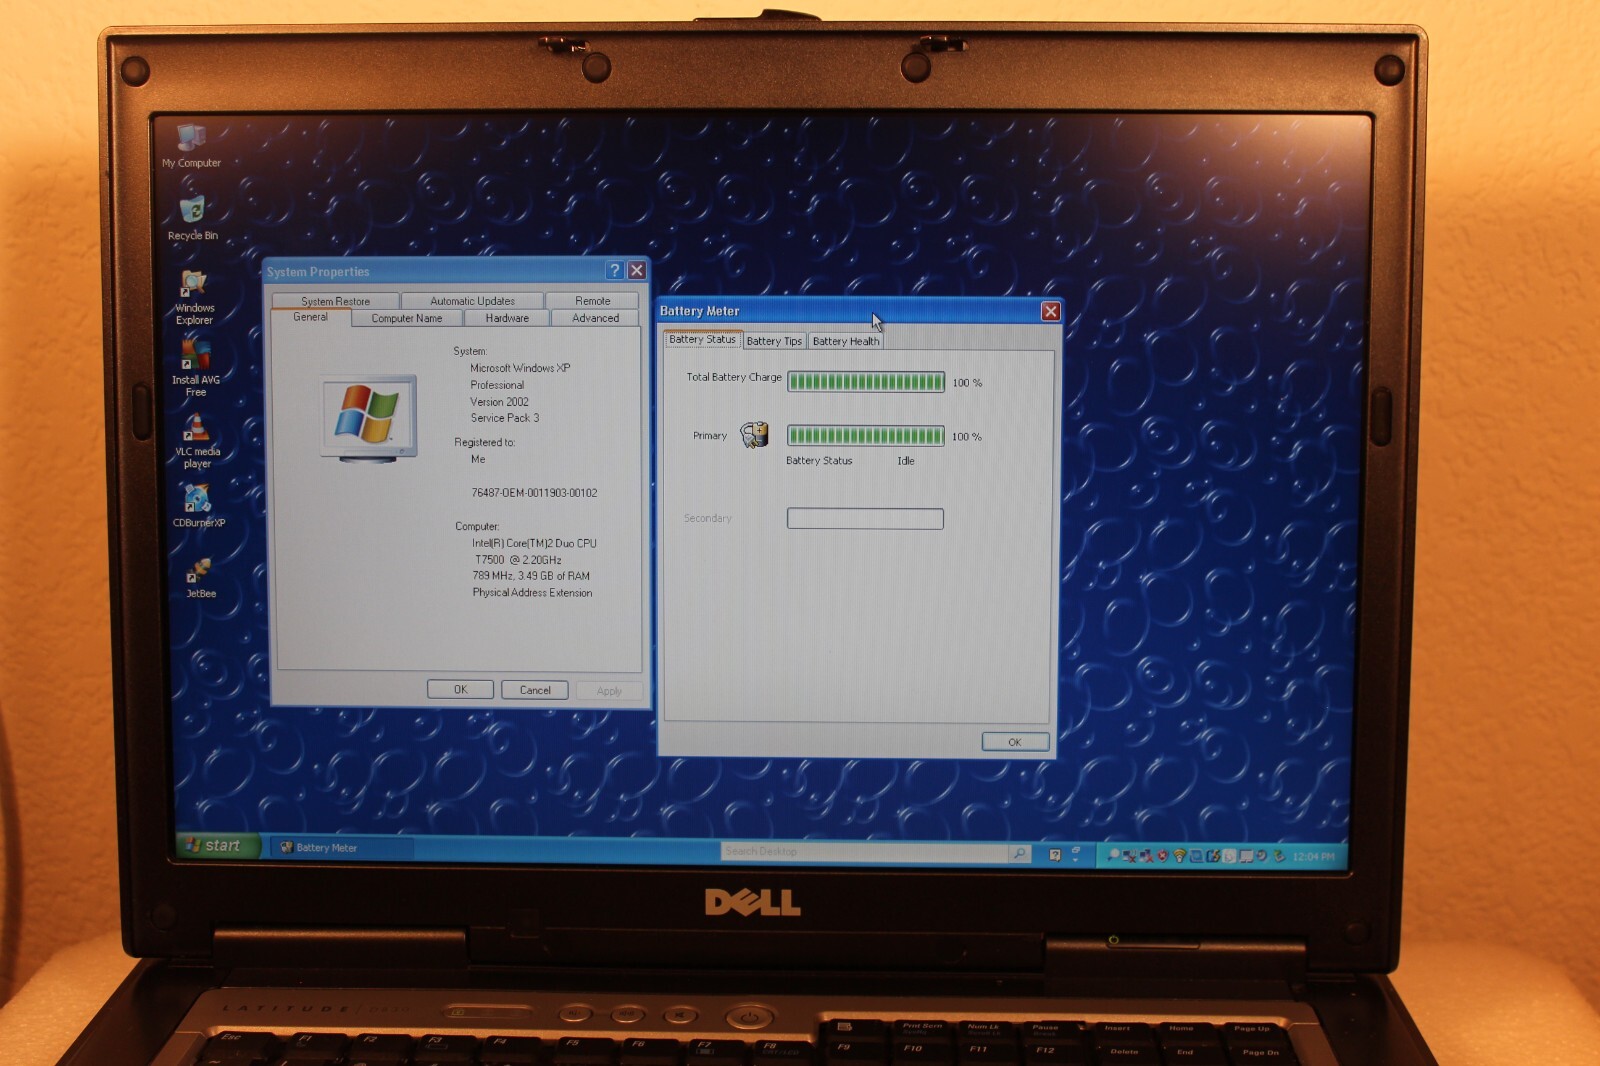Click 'Intel(R) Core(TM)2 Duo CPU' text
Image resolution: width=1600 pixels, height=1066 pixels.
coord(534,543)
